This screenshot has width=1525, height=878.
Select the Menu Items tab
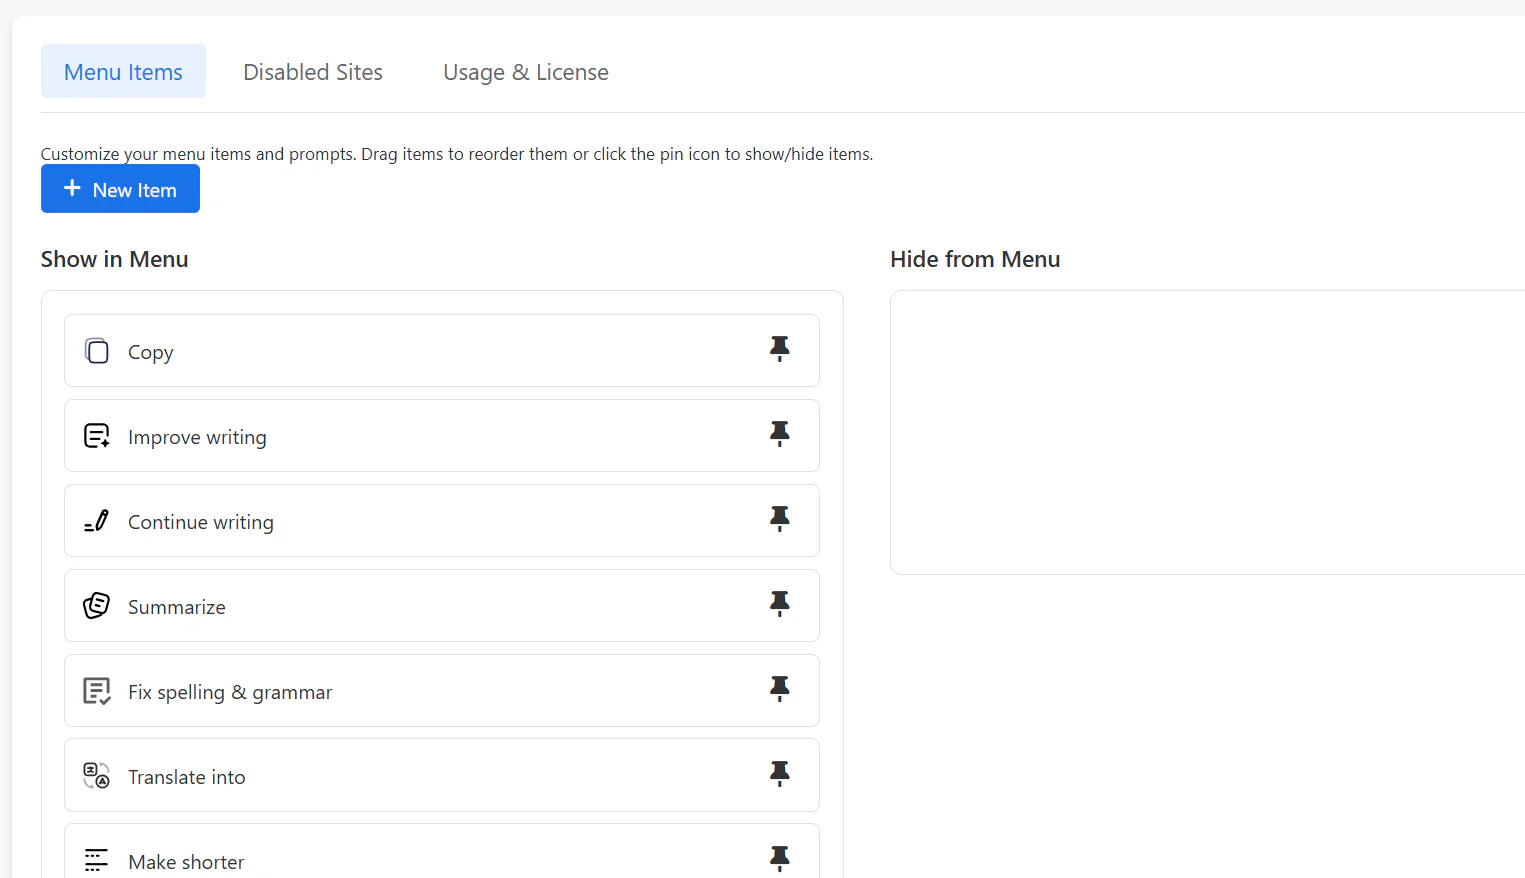pyautogui.click(x=123, y=71)
